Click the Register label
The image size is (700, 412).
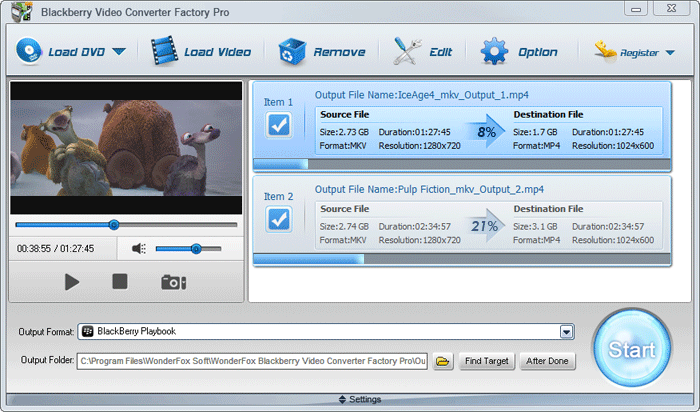point(639,53)
